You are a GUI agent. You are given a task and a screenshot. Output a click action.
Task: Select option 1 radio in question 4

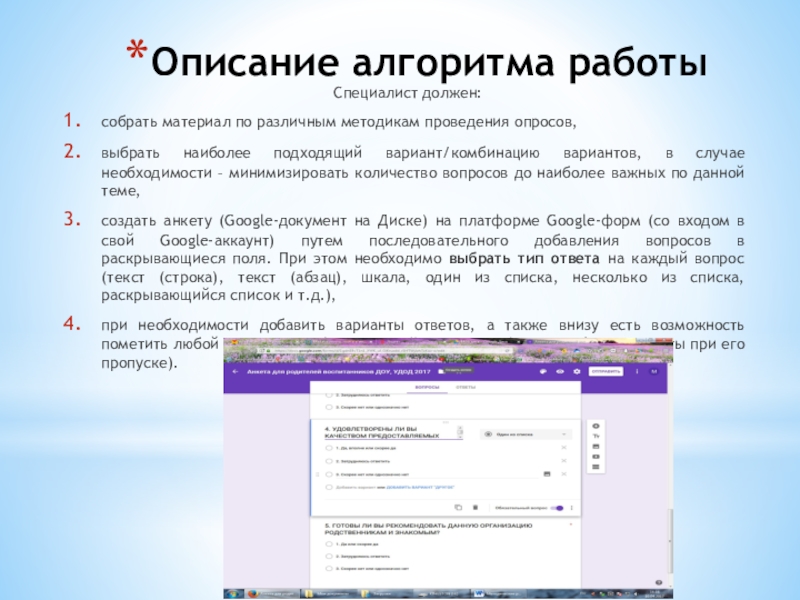[x=329, y=448]
